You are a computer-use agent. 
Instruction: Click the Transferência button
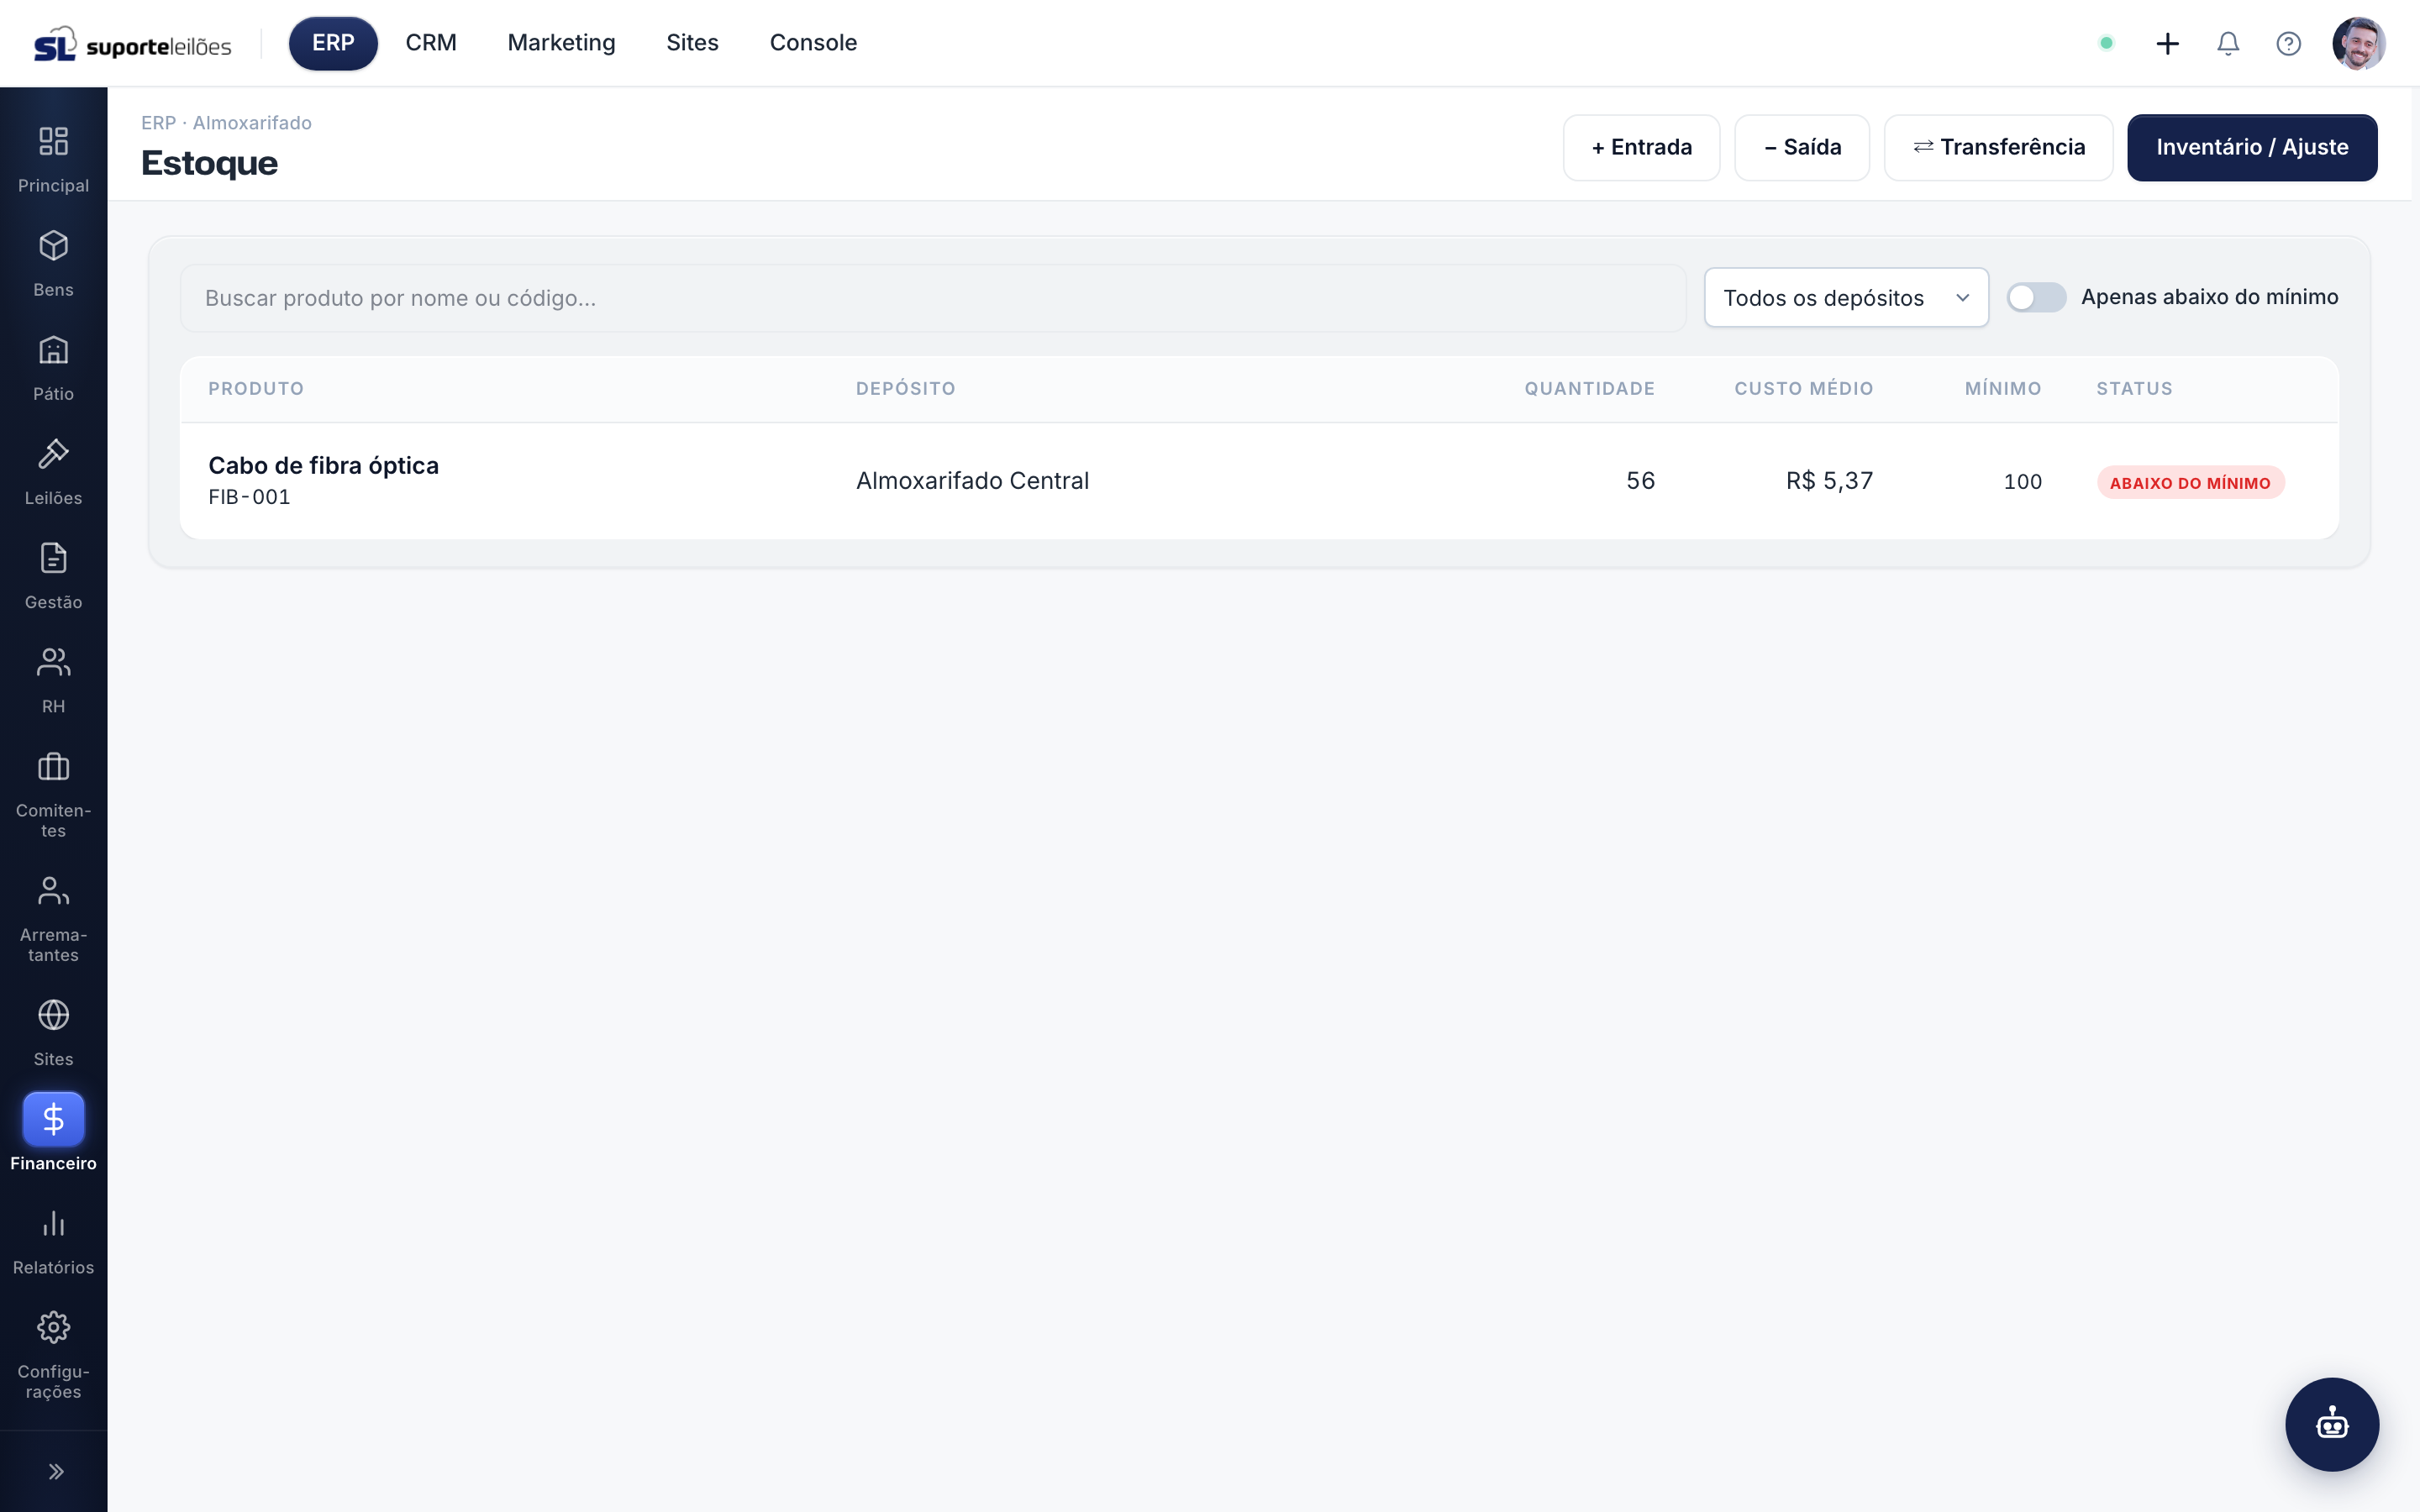[x=1997, y=147]
